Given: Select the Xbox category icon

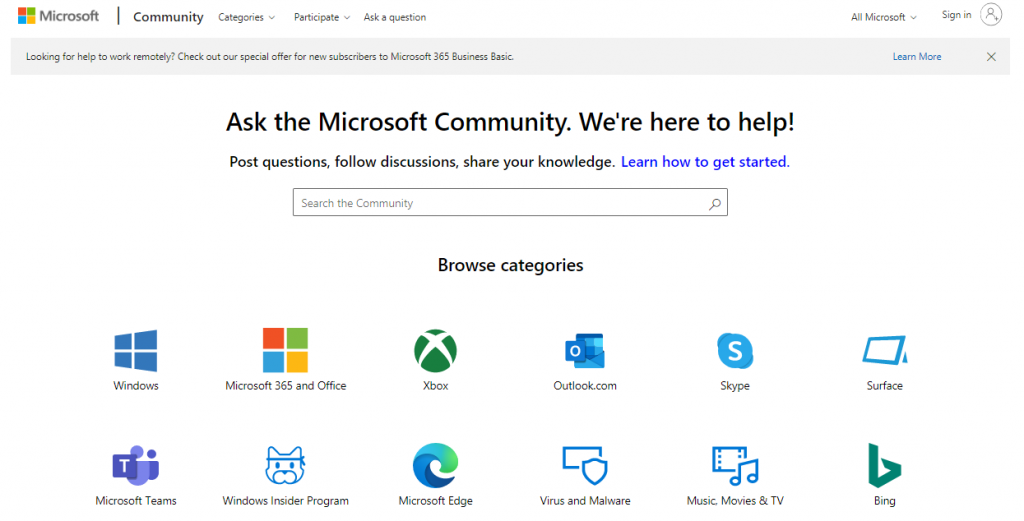Looking at the screenshot, I should [x=436, y=351].
